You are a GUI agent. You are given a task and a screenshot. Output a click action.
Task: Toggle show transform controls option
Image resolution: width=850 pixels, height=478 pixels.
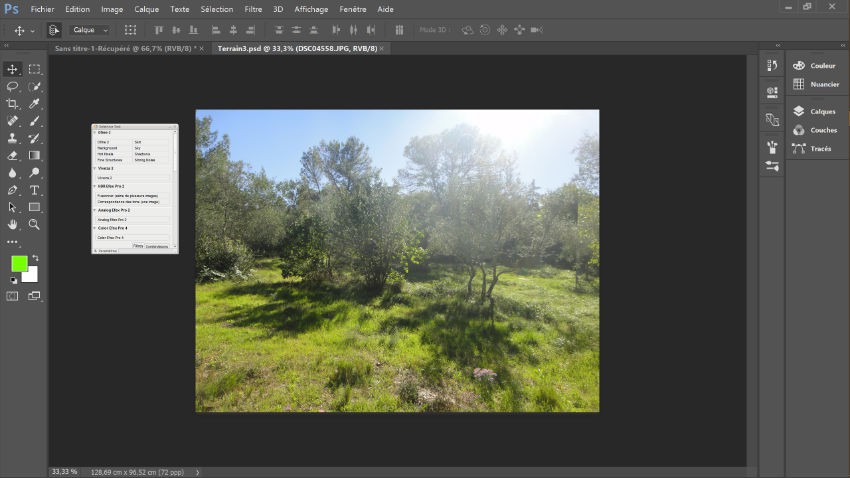pyautogui.click(x=130, y=30)
